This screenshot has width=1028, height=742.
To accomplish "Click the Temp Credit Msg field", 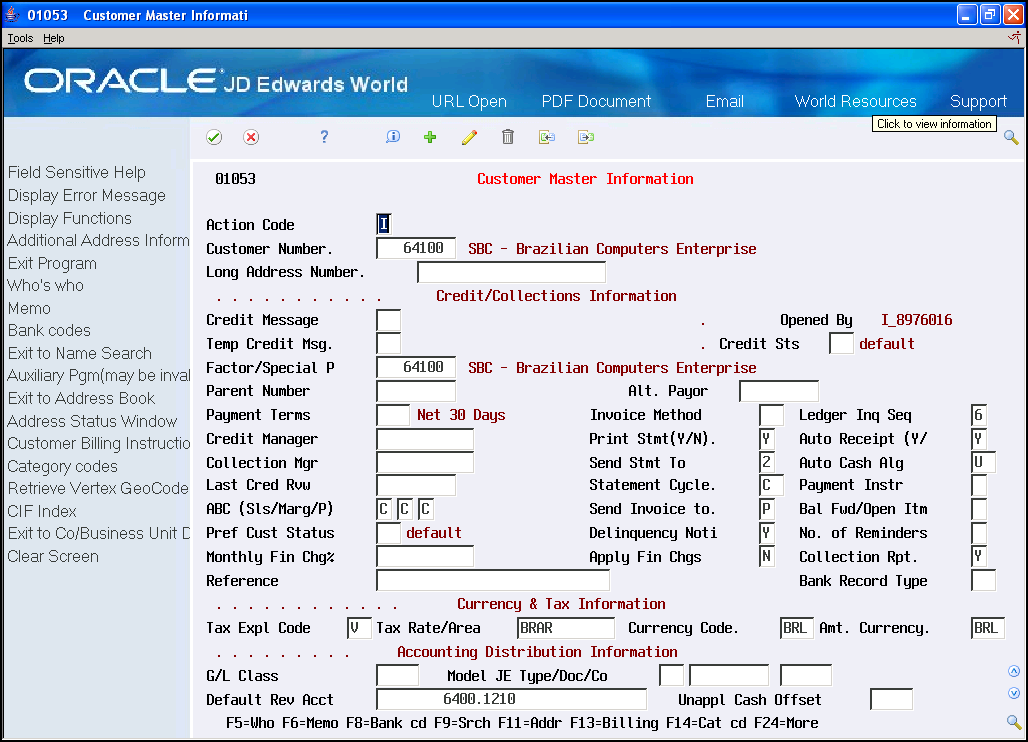I will click(388, 343).
